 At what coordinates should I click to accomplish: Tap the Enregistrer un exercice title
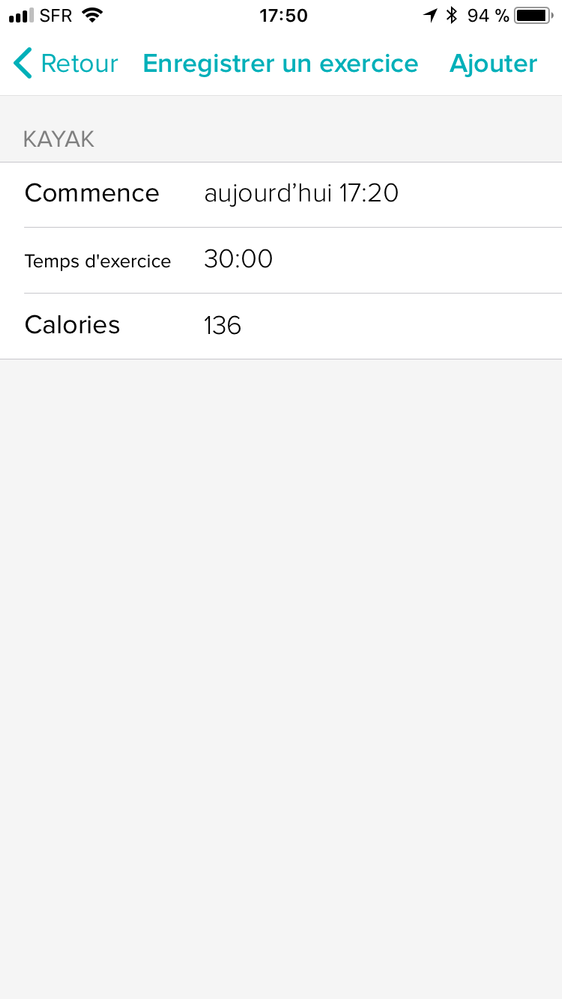click(280, 64)
